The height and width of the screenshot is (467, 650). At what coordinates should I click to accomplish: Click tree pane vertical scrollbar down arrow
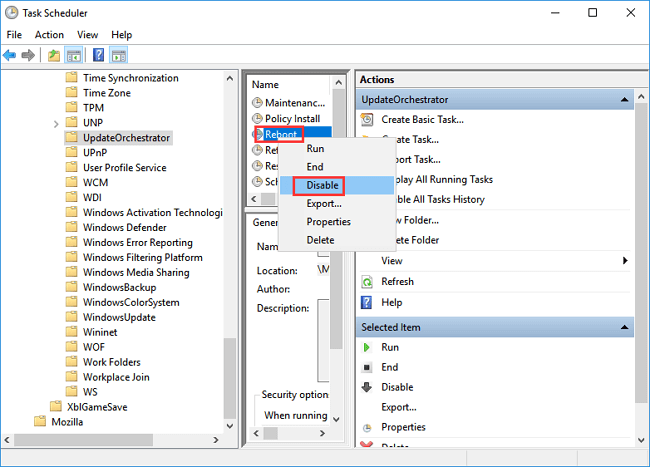pos(230,426)
